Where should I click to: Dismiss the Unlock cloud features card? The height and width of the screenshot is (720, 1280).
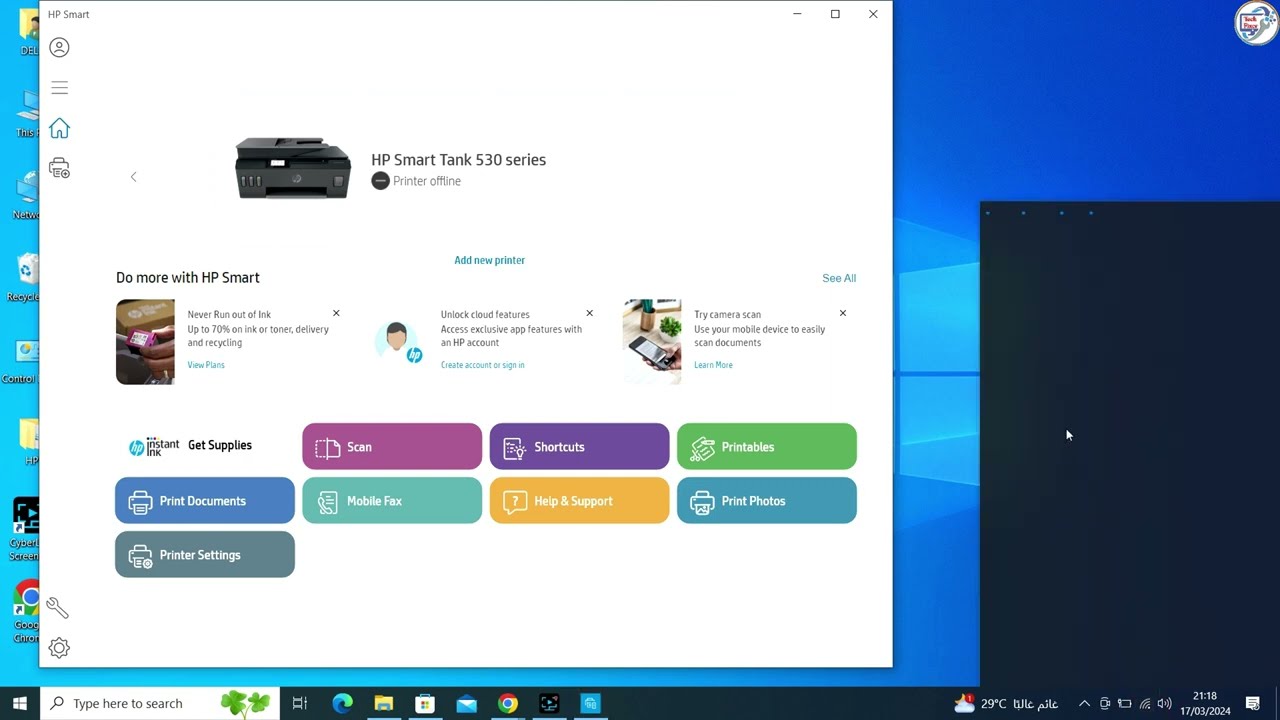(589, 313)
